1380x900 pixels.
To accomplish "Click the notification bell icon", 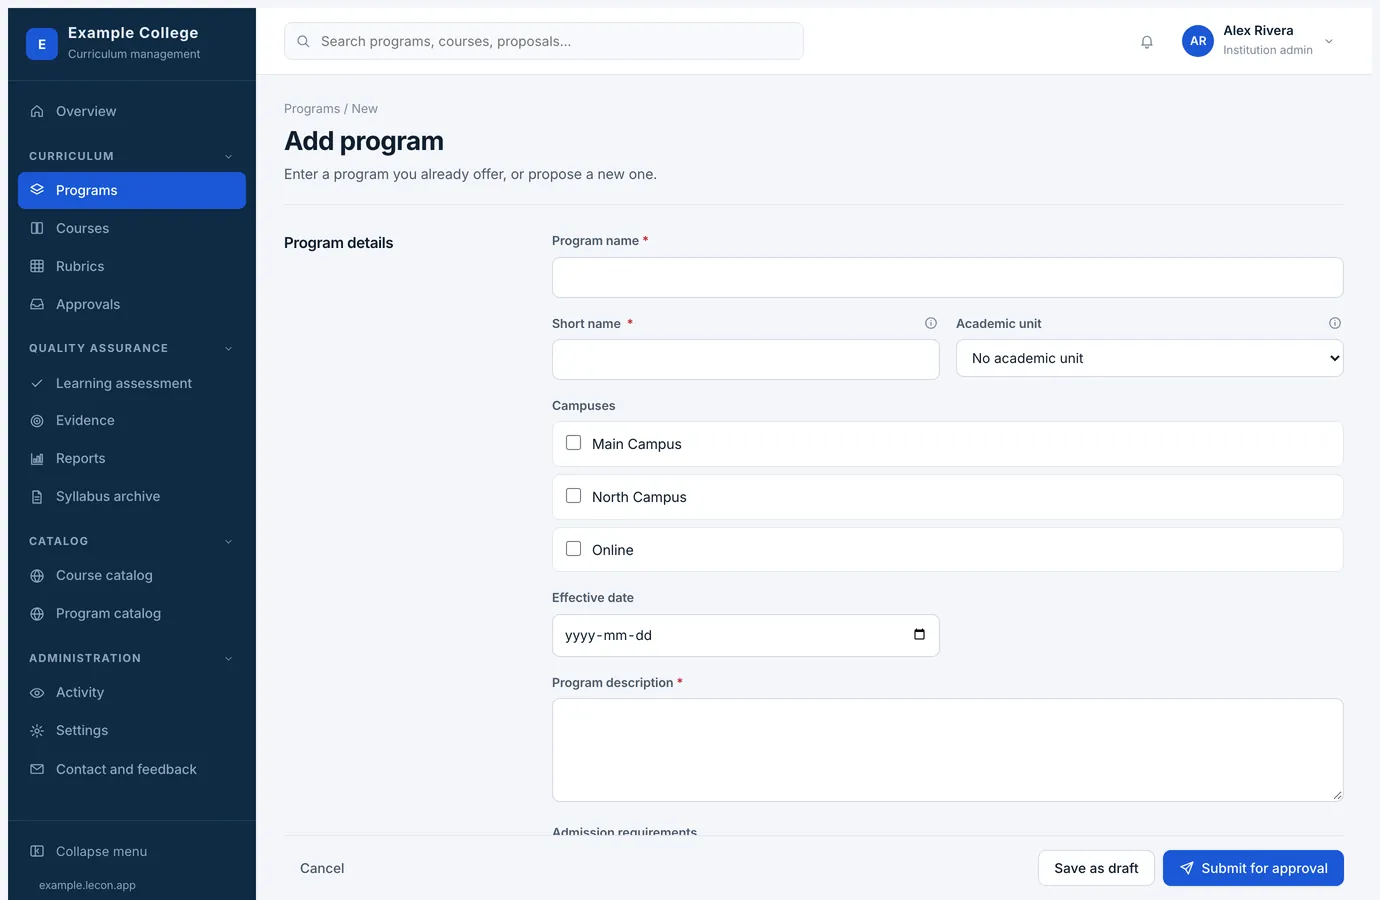I will tap(1147, 42).
